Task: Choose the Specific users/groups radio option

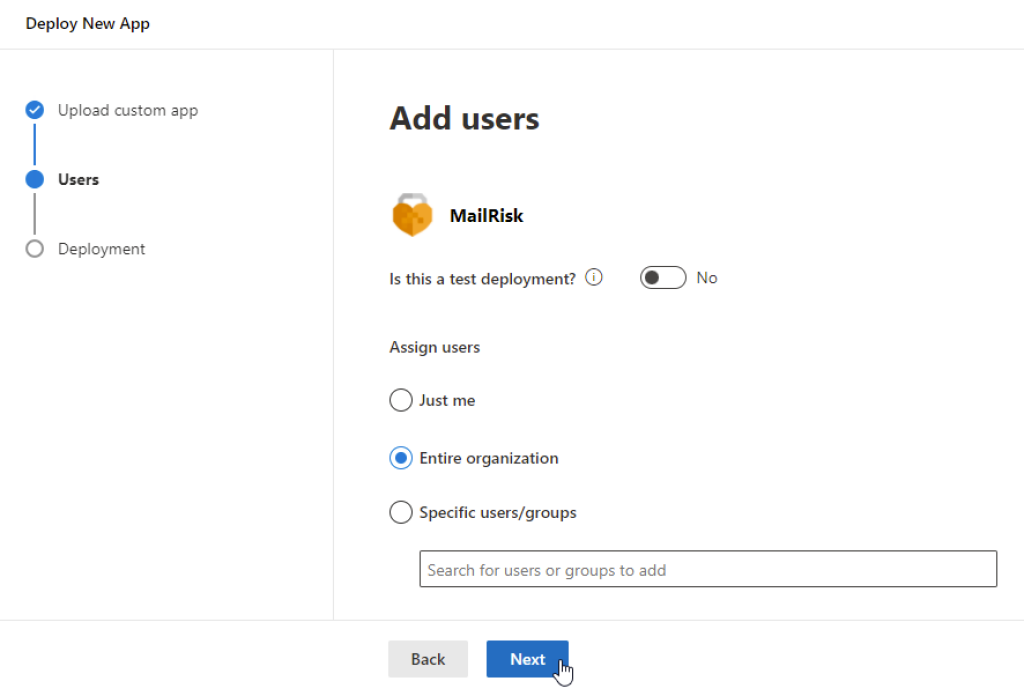Action: click(400, 512)
